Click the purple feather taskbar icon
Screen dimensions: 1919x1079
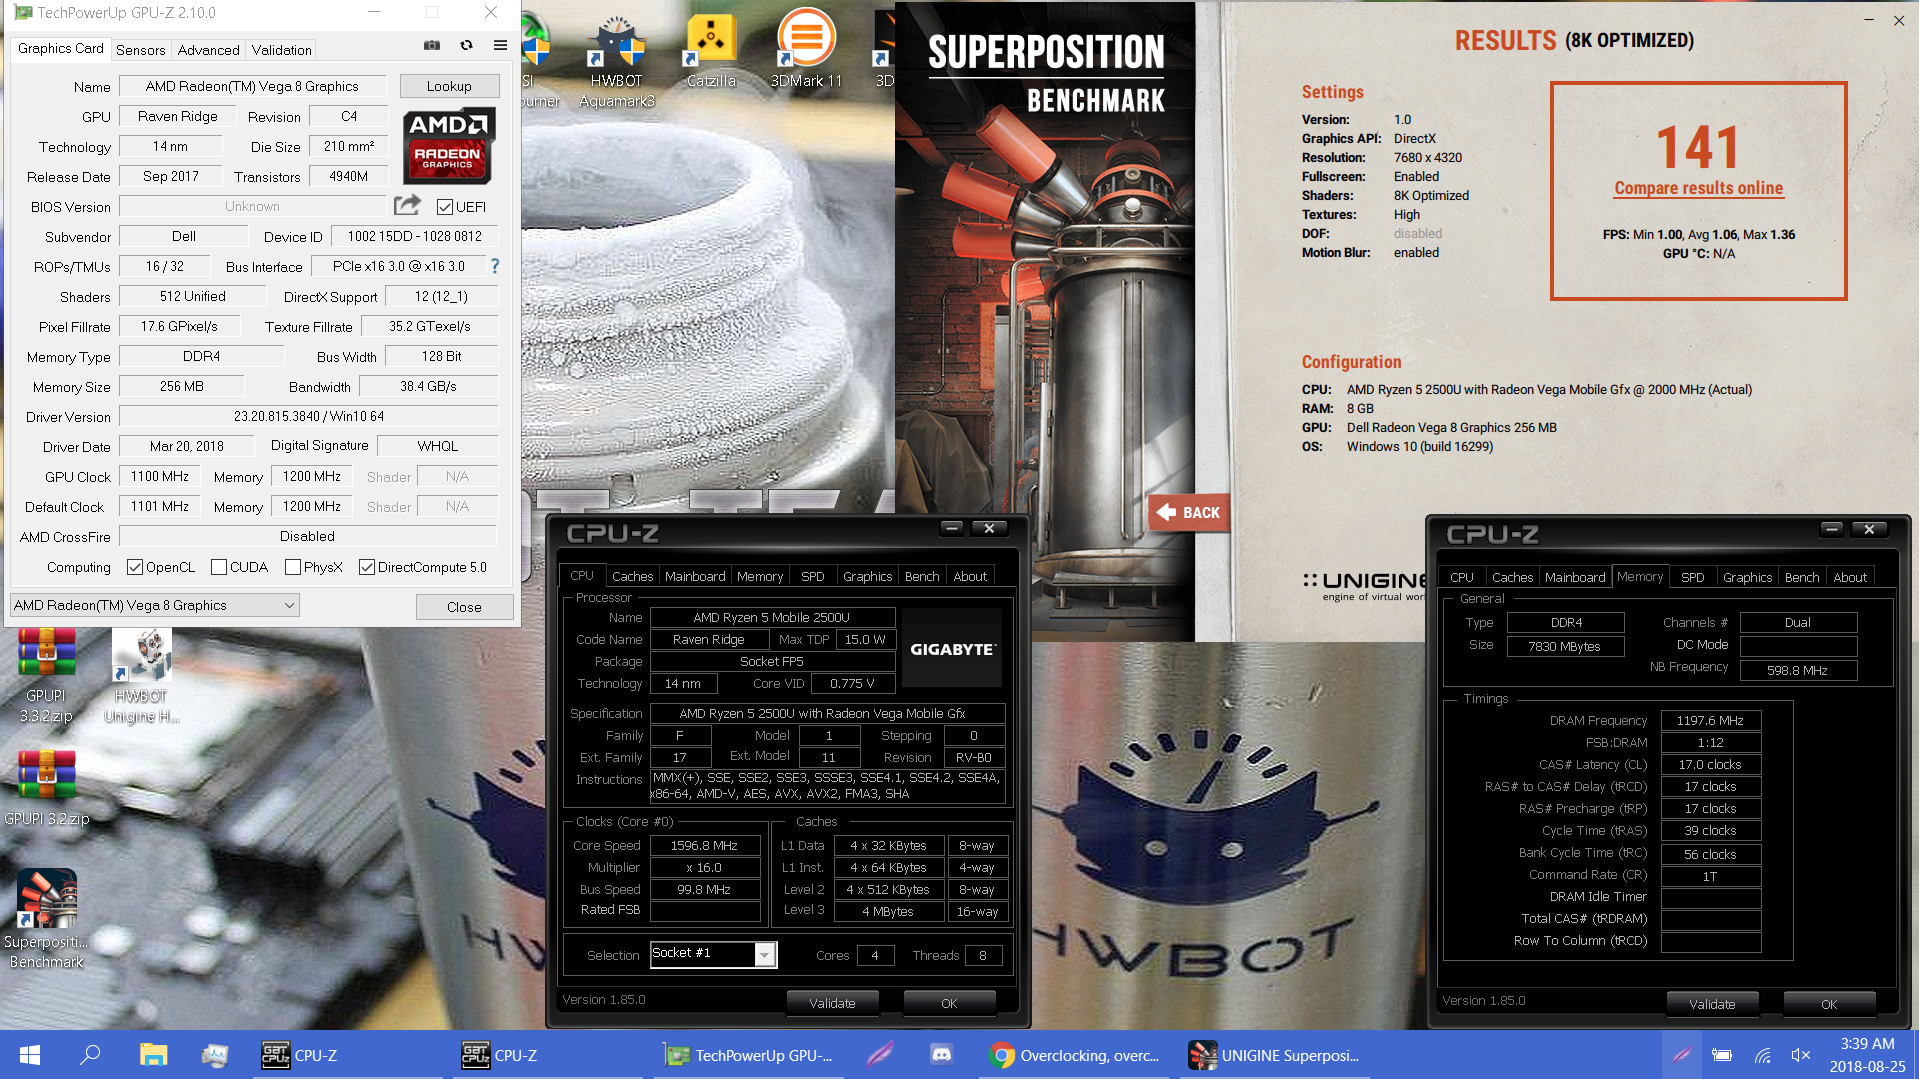pos(880,1055)
